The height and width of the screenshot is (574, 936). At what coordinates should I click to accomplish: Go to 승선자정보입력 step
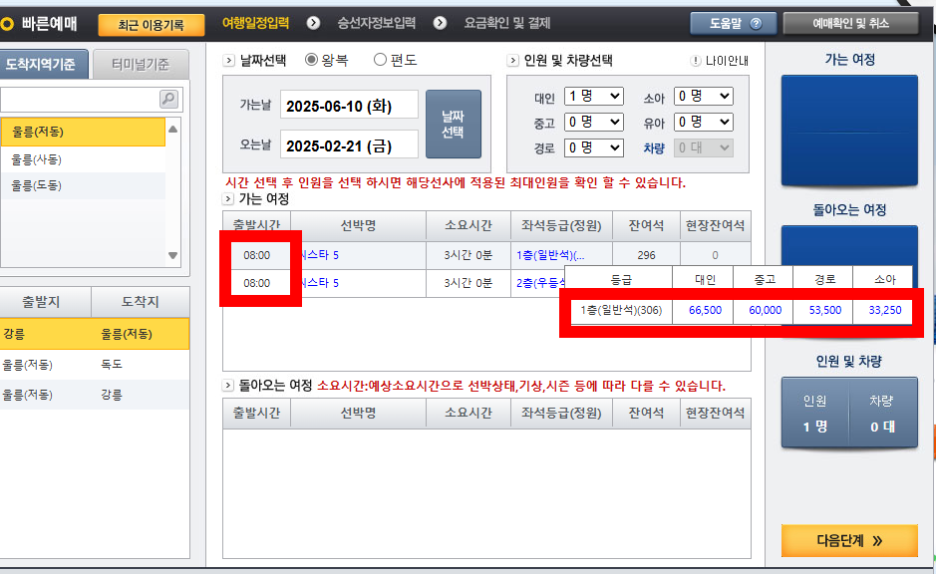click(x=377, y=23)
